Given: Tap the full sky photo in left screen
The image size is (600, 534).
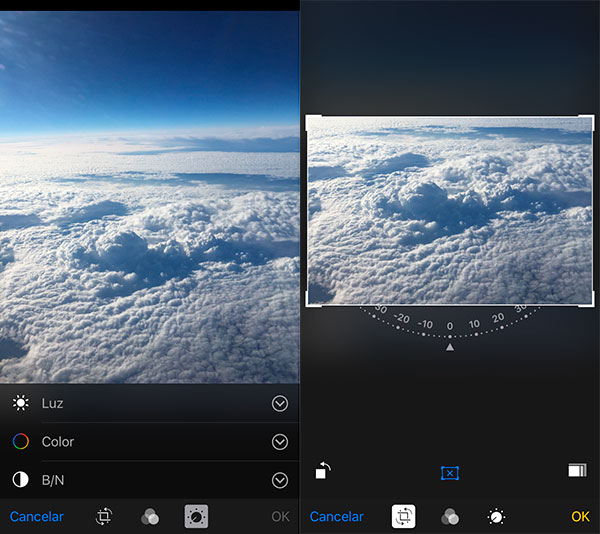Looking at the screenshot, I should (x=150, y=197).
